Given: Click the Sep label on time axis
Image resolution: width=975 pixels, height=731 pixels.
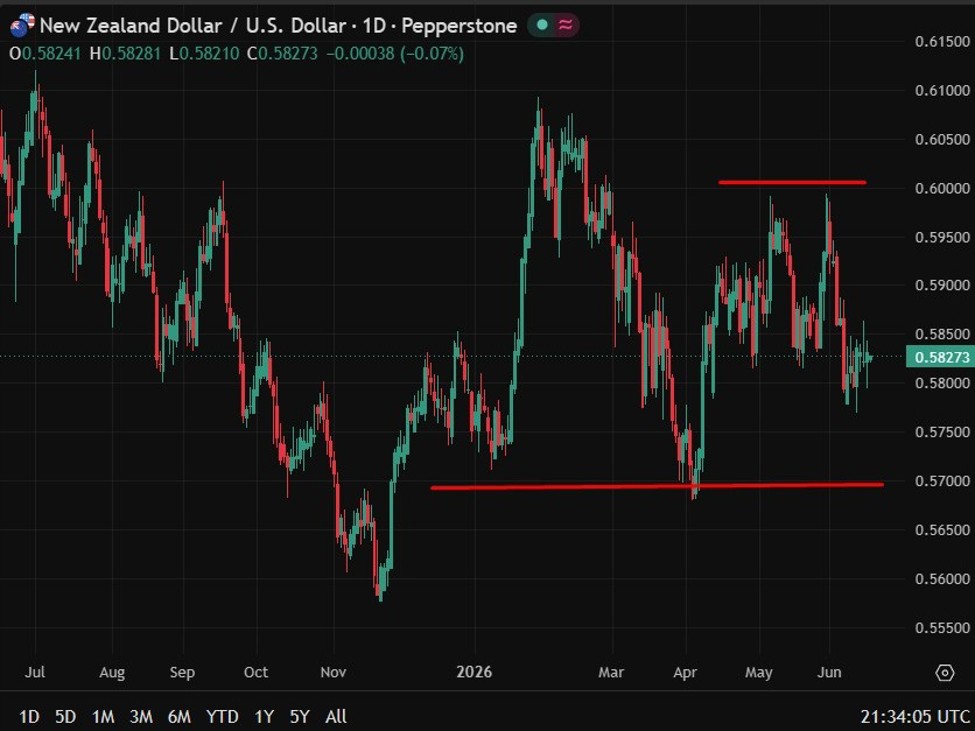Looking at the screenshot, I should (x=182, y=673).
